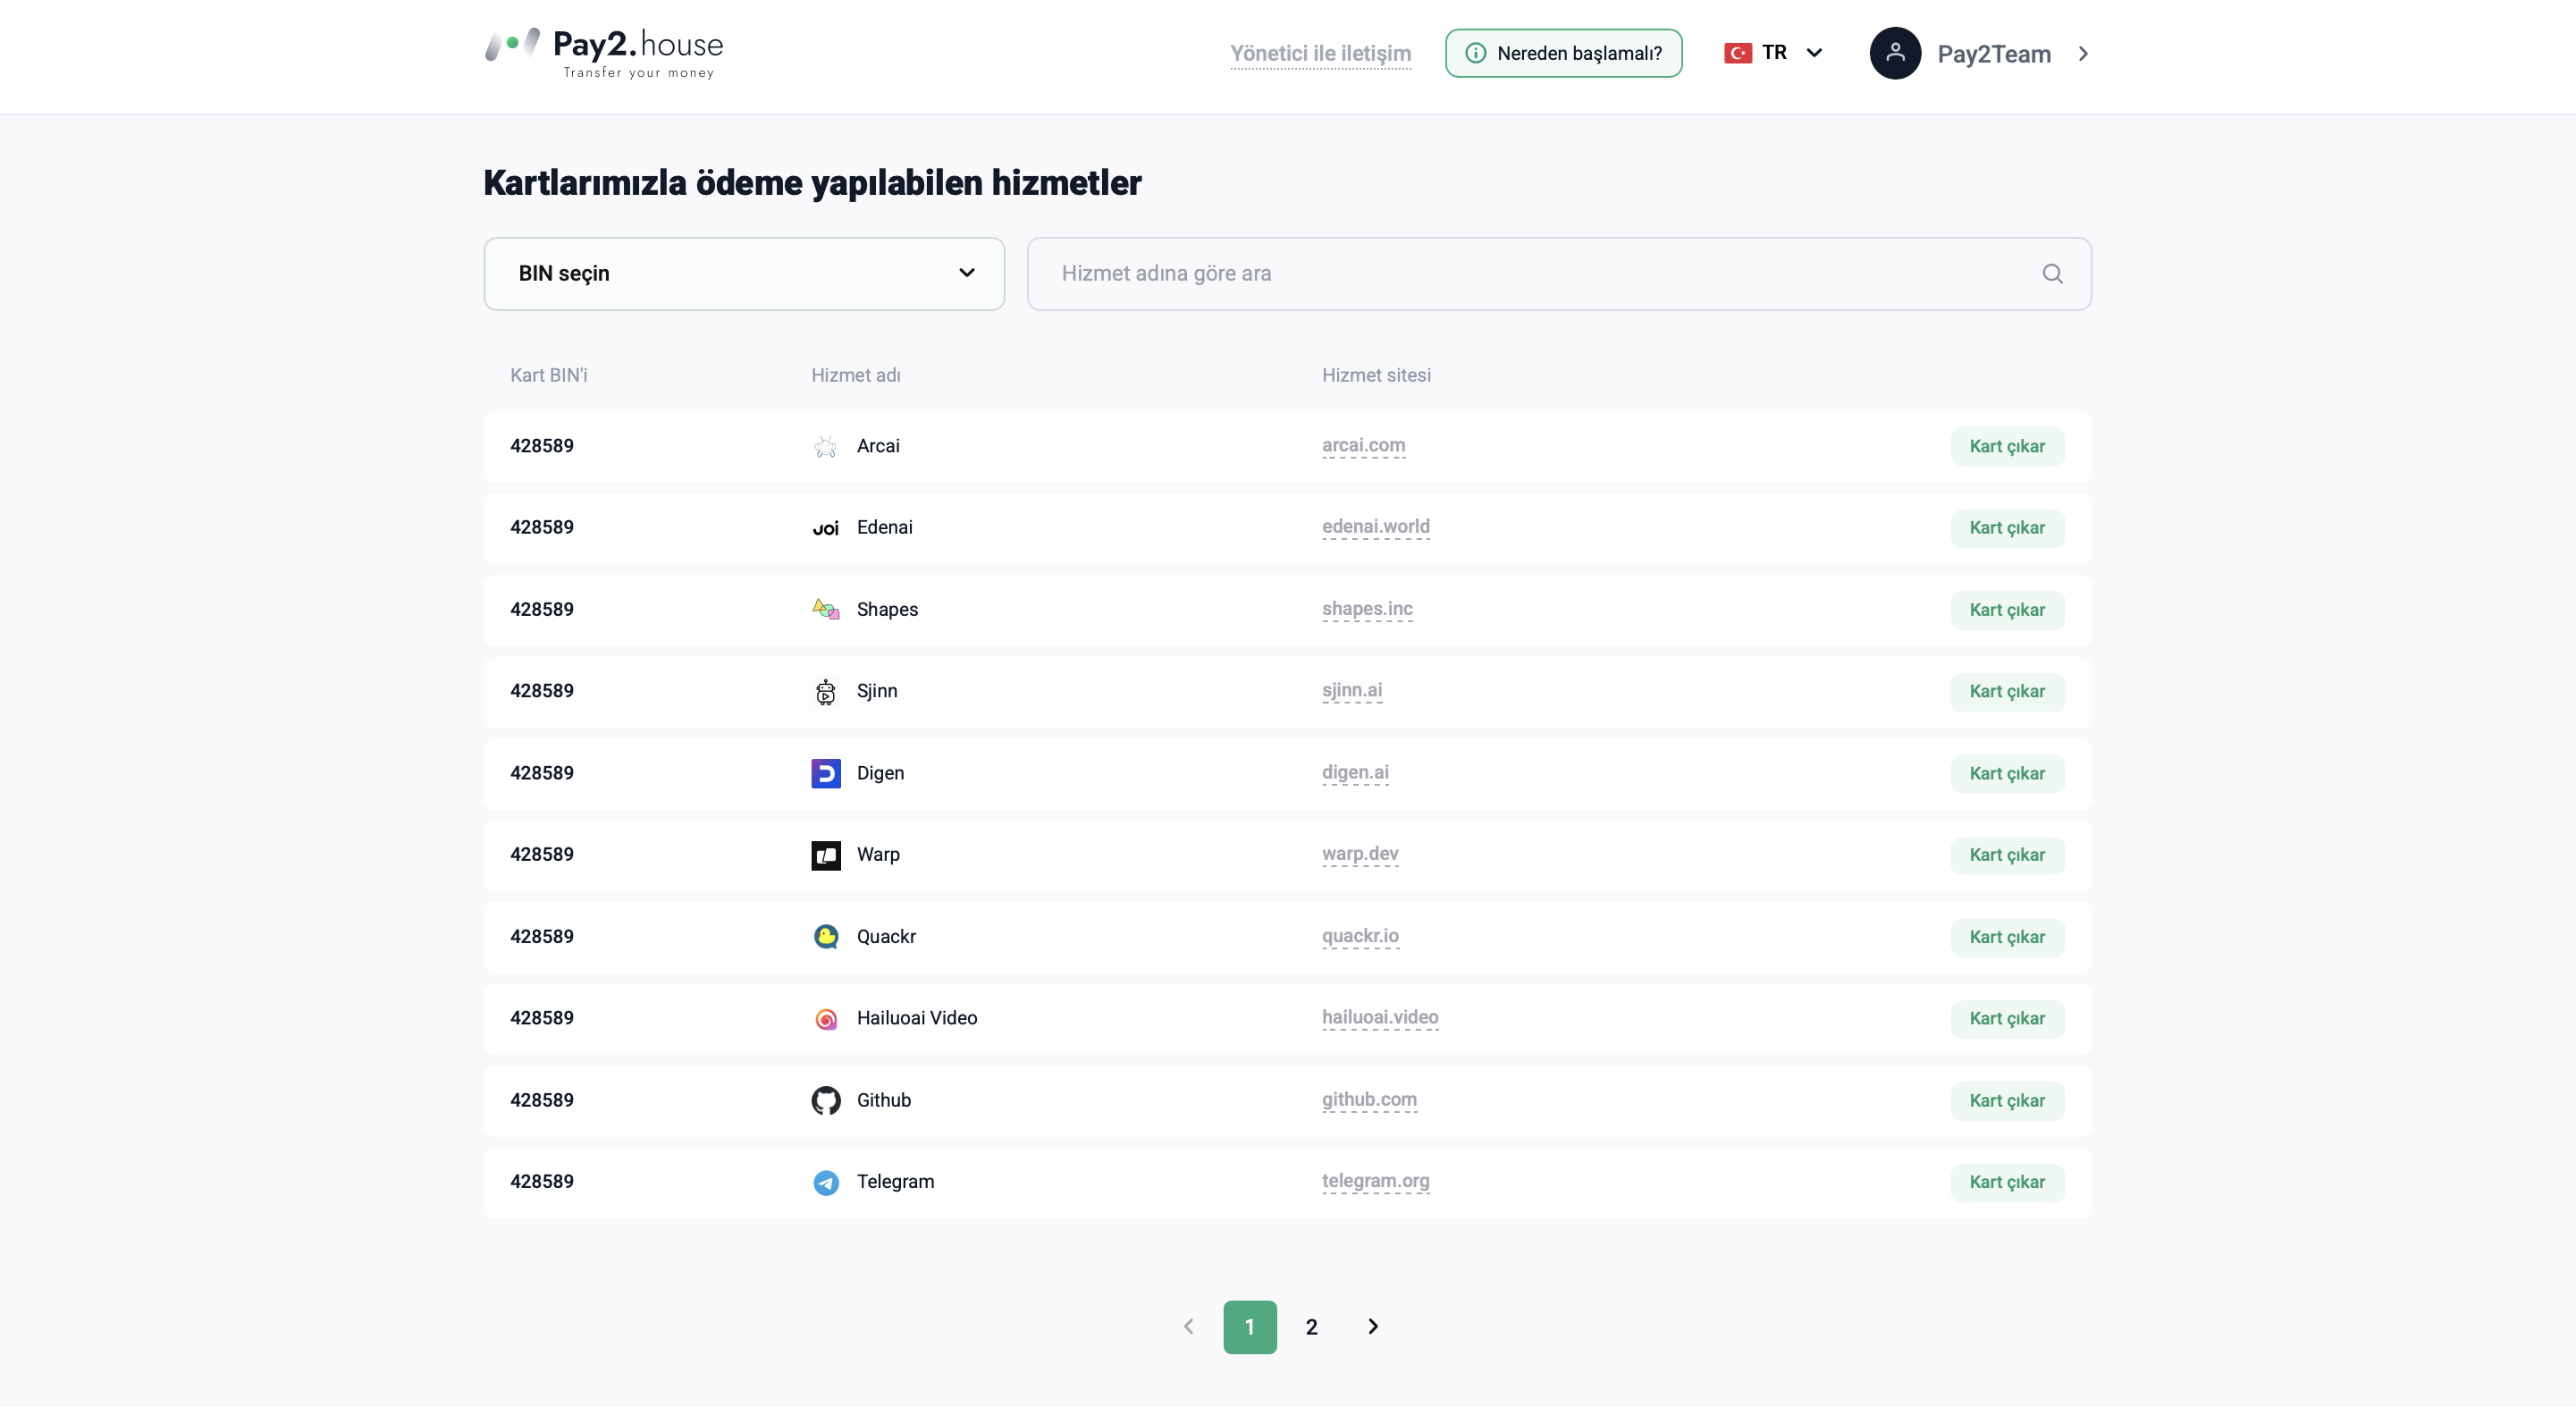The width and height of the screenshot is (2576, 1407).
Task: Click the Hailuoai Video service name
Action: 917,1018
